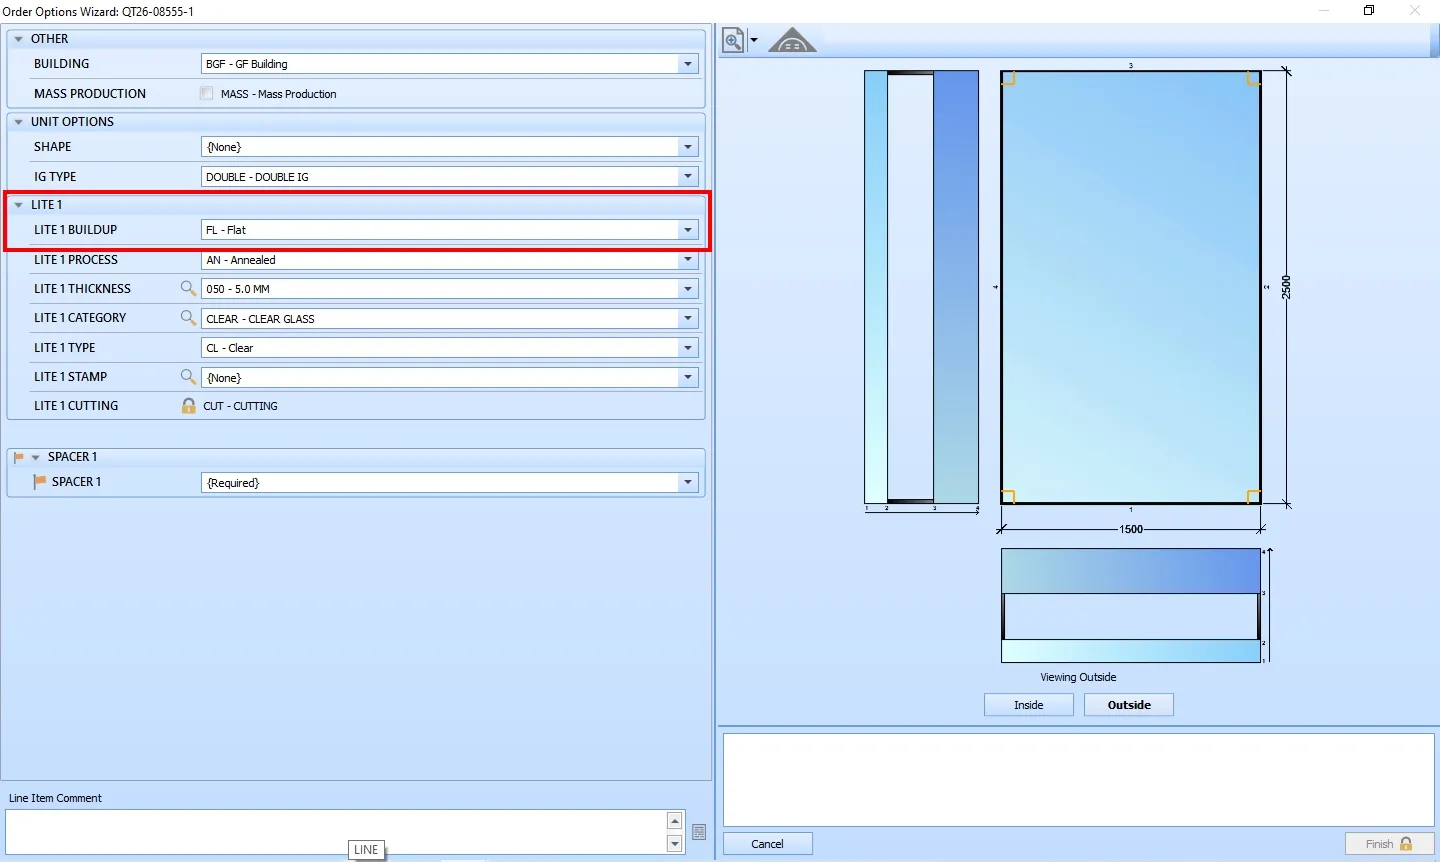Open the LITE 1 STAMP dropdown
Image resolution: width=1440 pixels, height=862 pixels.
pos(688,378)
